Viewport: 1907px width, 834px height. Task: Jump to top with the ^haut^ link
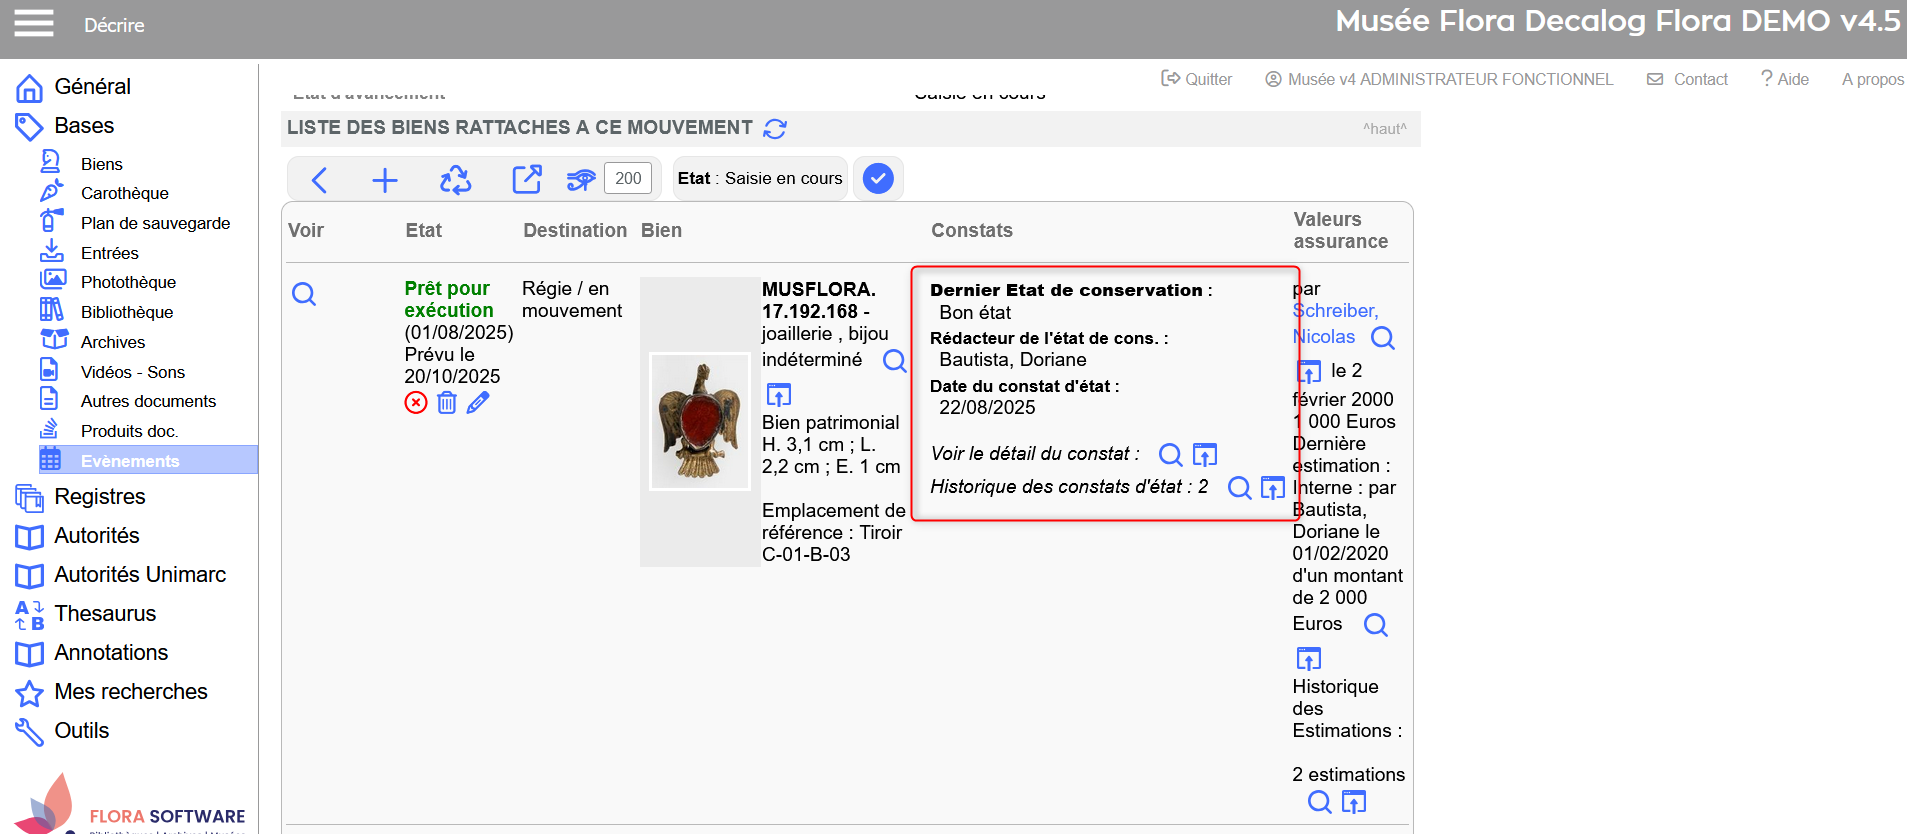pos(1384,129)
